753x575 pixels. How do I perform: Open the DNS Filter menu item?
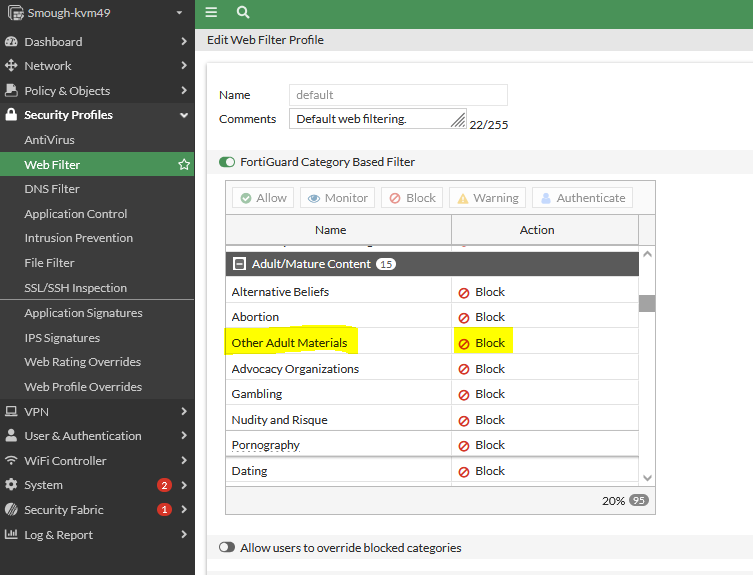[52, 189]
